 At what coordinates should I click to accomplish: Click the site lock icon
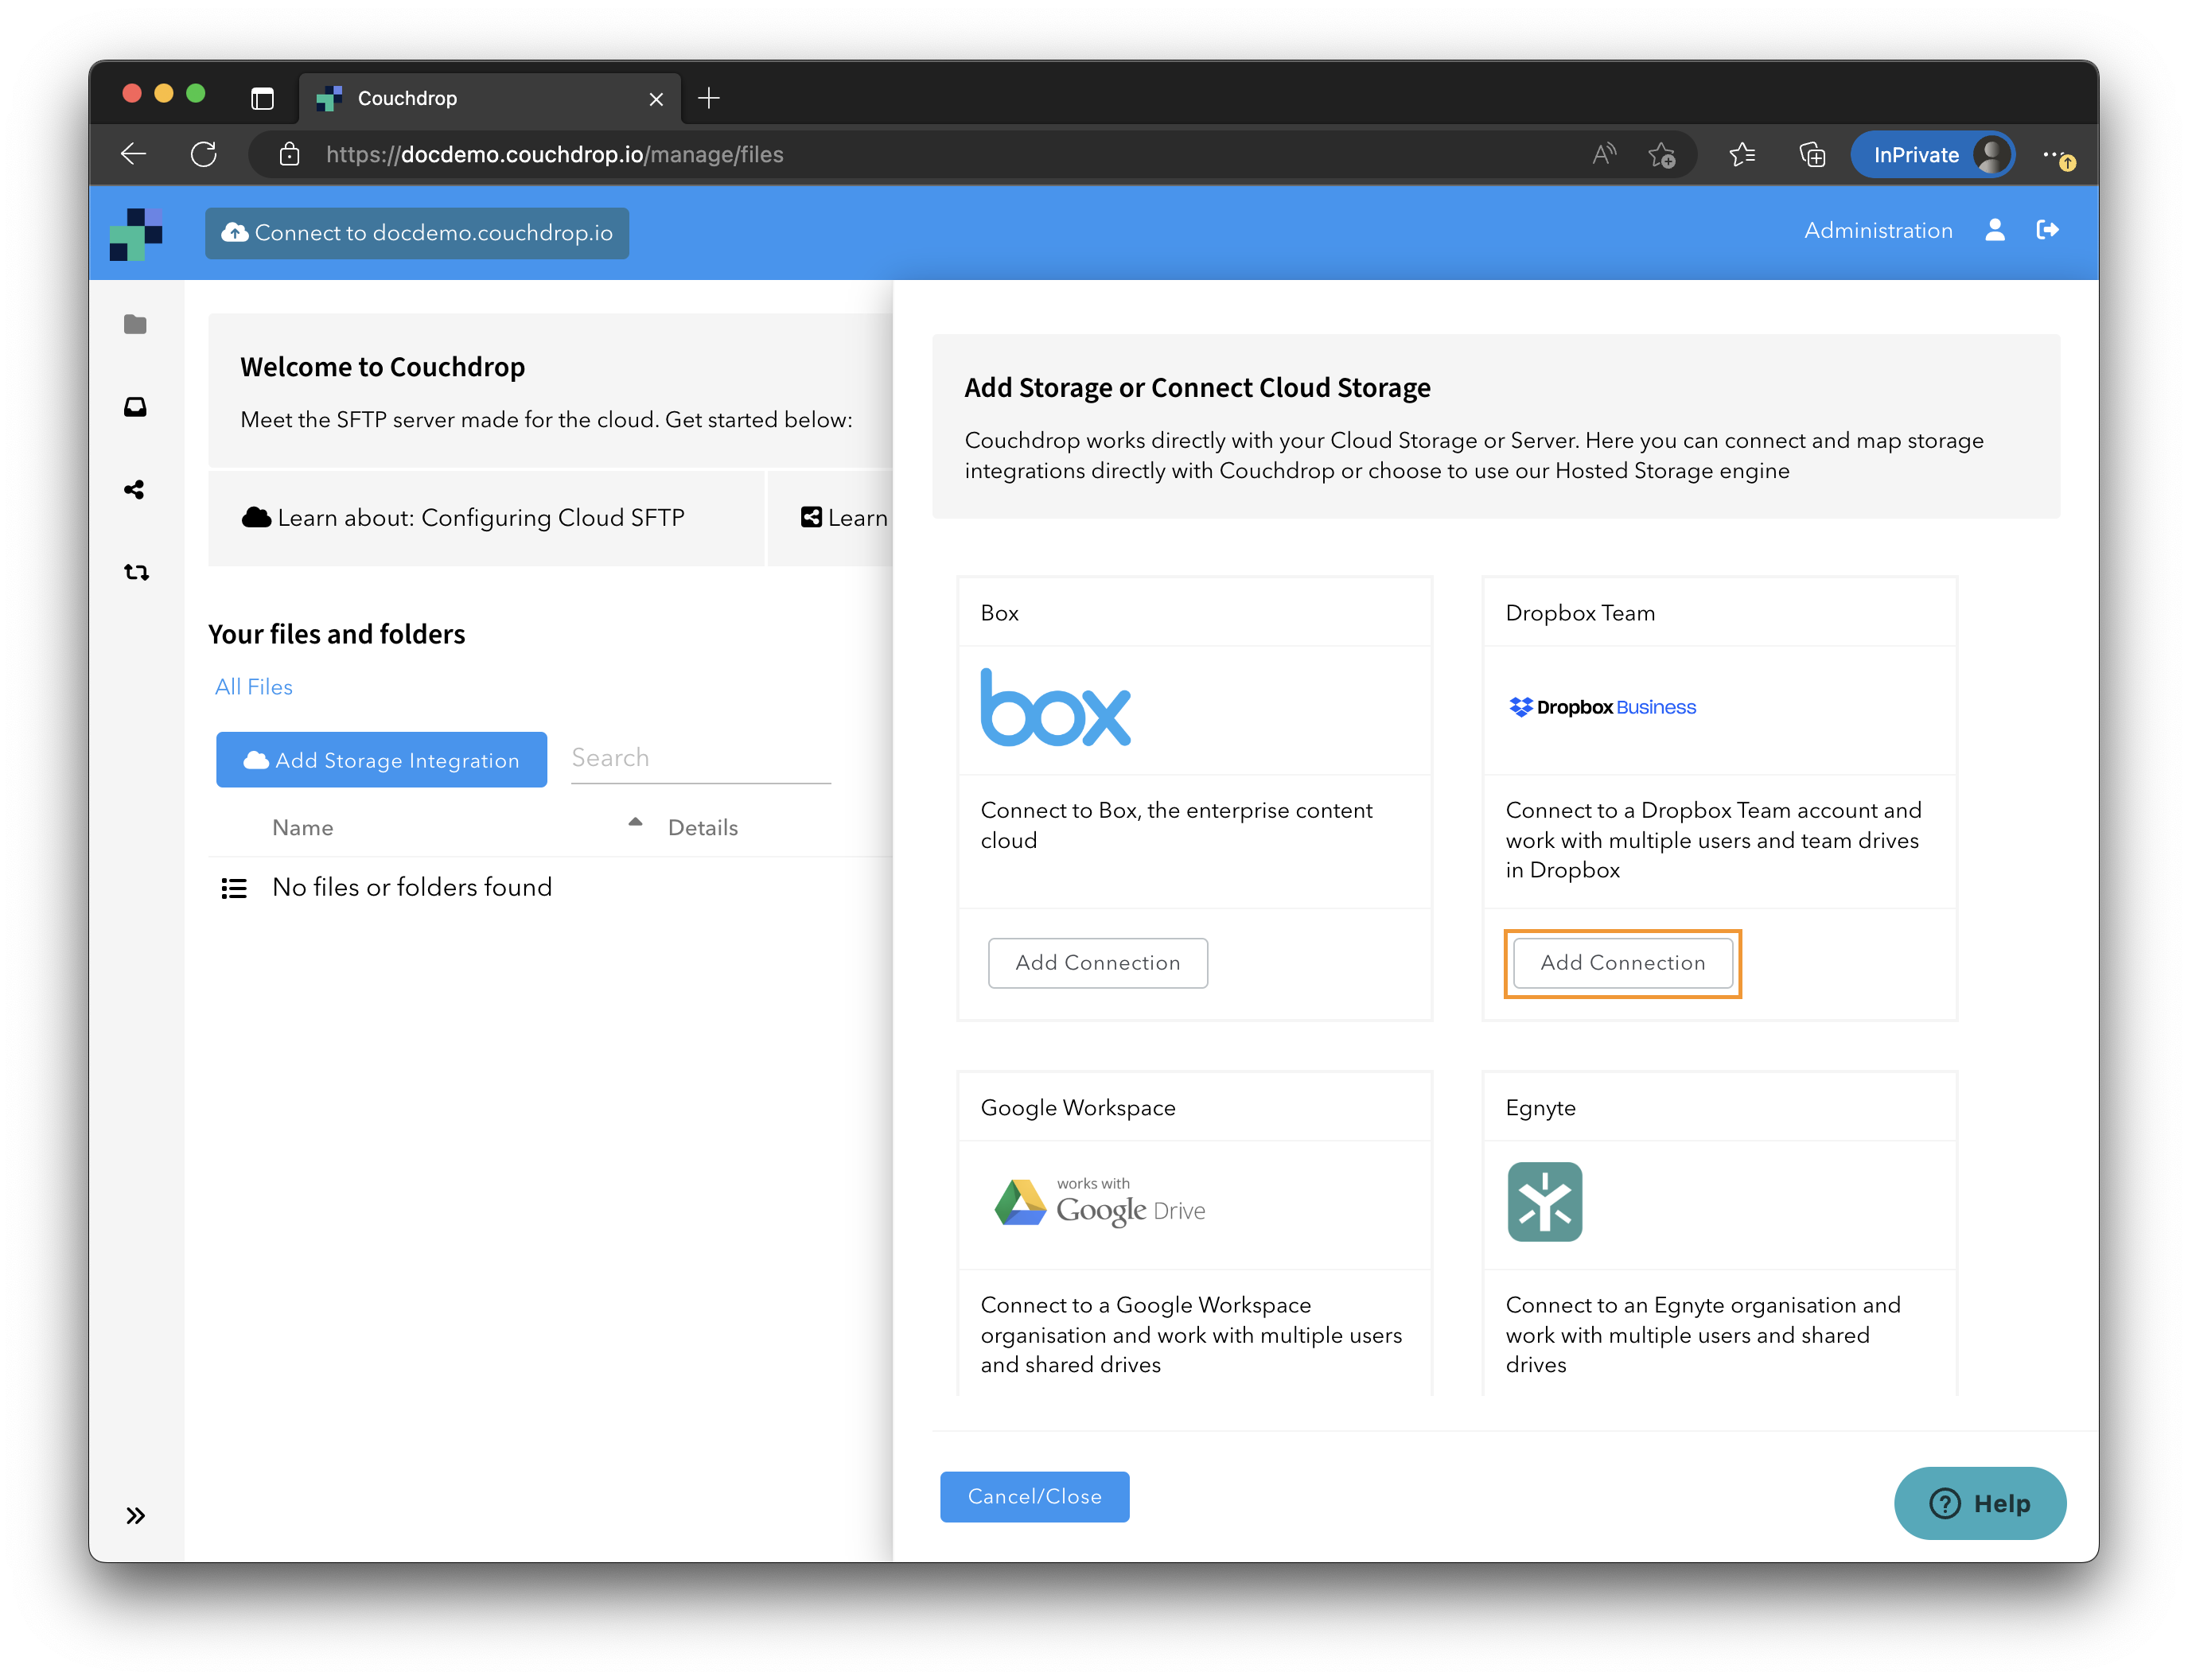(x=289, y=154)
